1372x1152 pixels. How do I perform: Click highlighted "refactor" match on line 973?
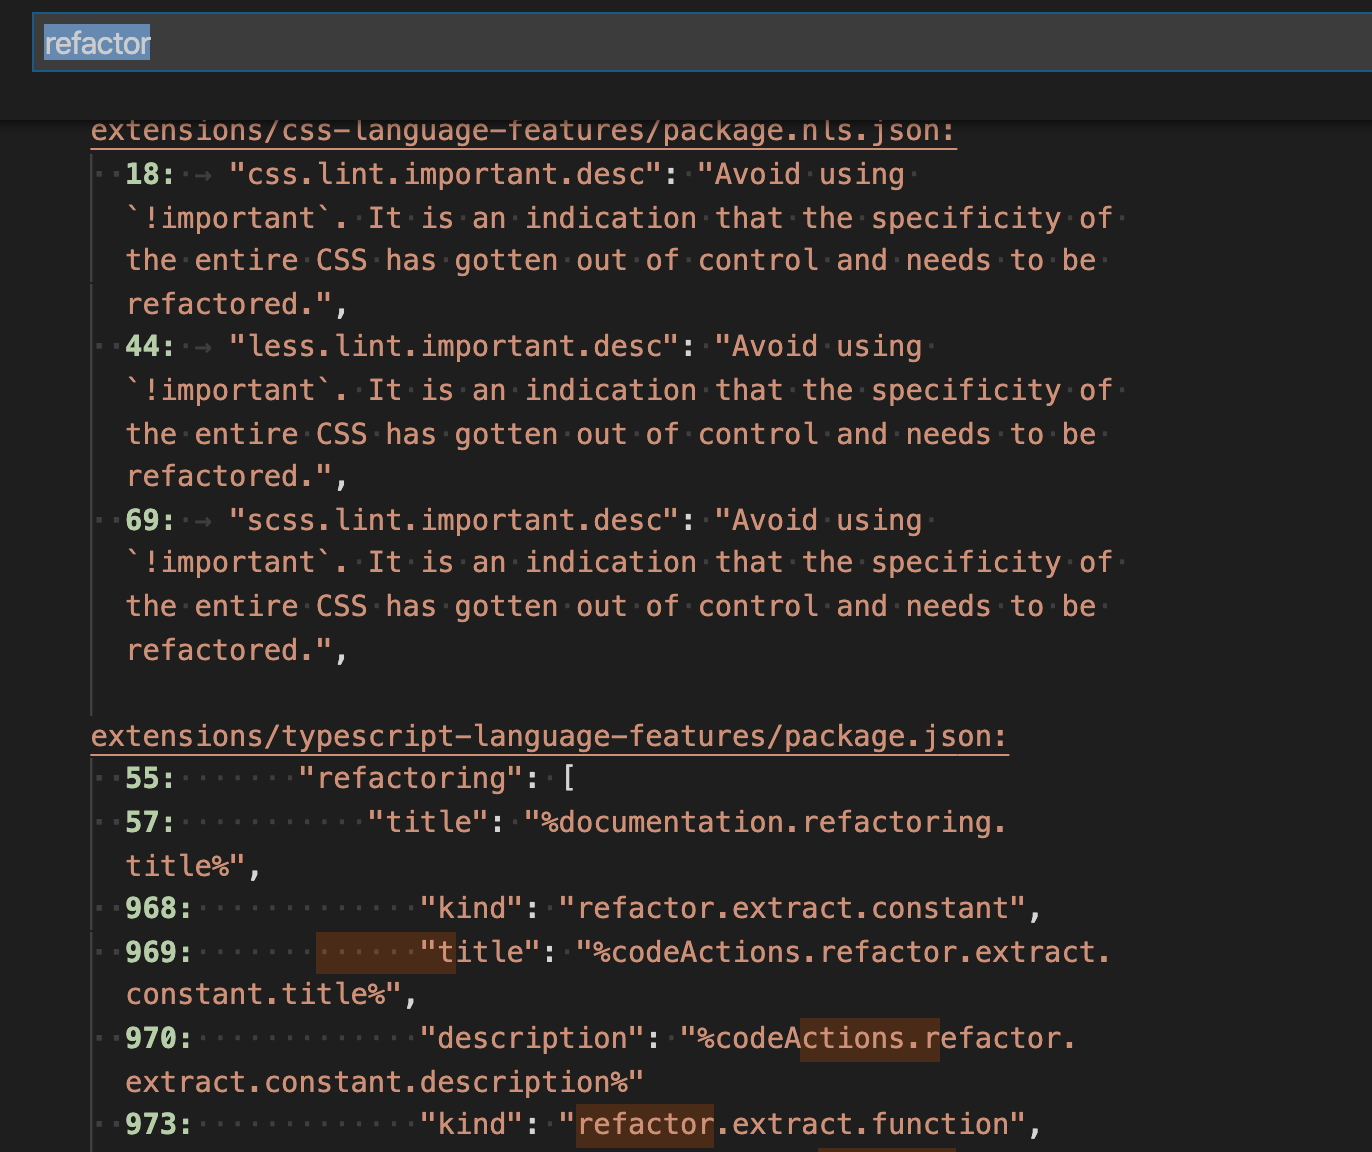(645, 1123)
